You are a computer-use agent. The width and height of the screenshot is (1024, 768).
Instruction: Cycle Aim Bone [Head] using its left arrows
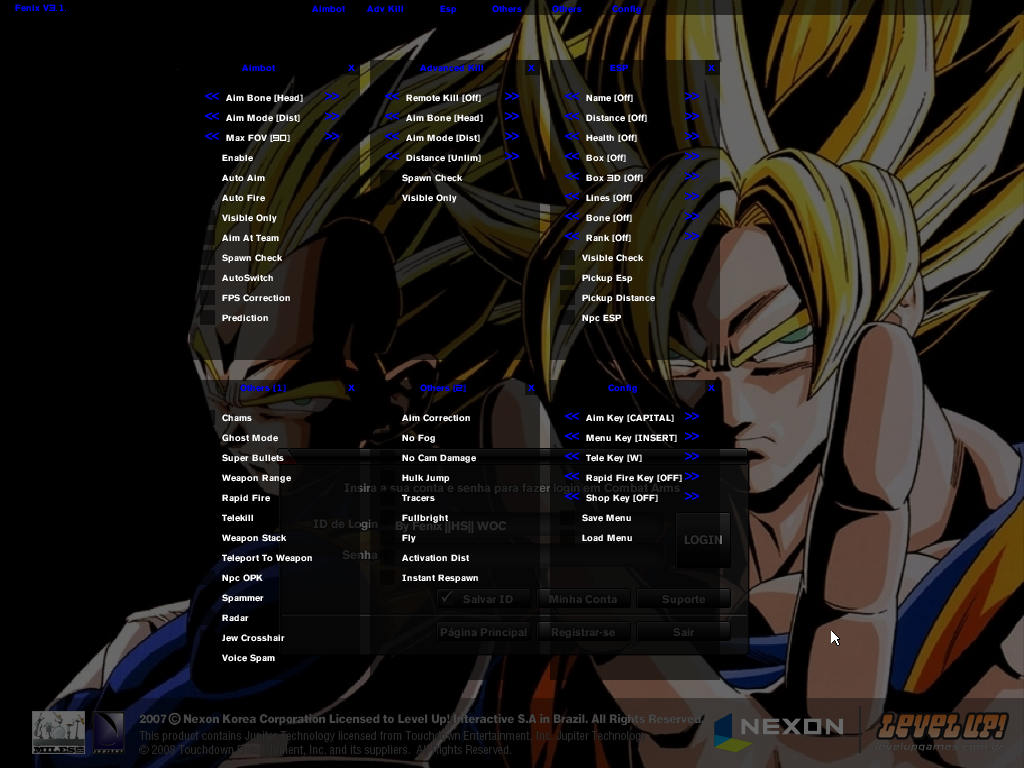[x=212, y=98]
